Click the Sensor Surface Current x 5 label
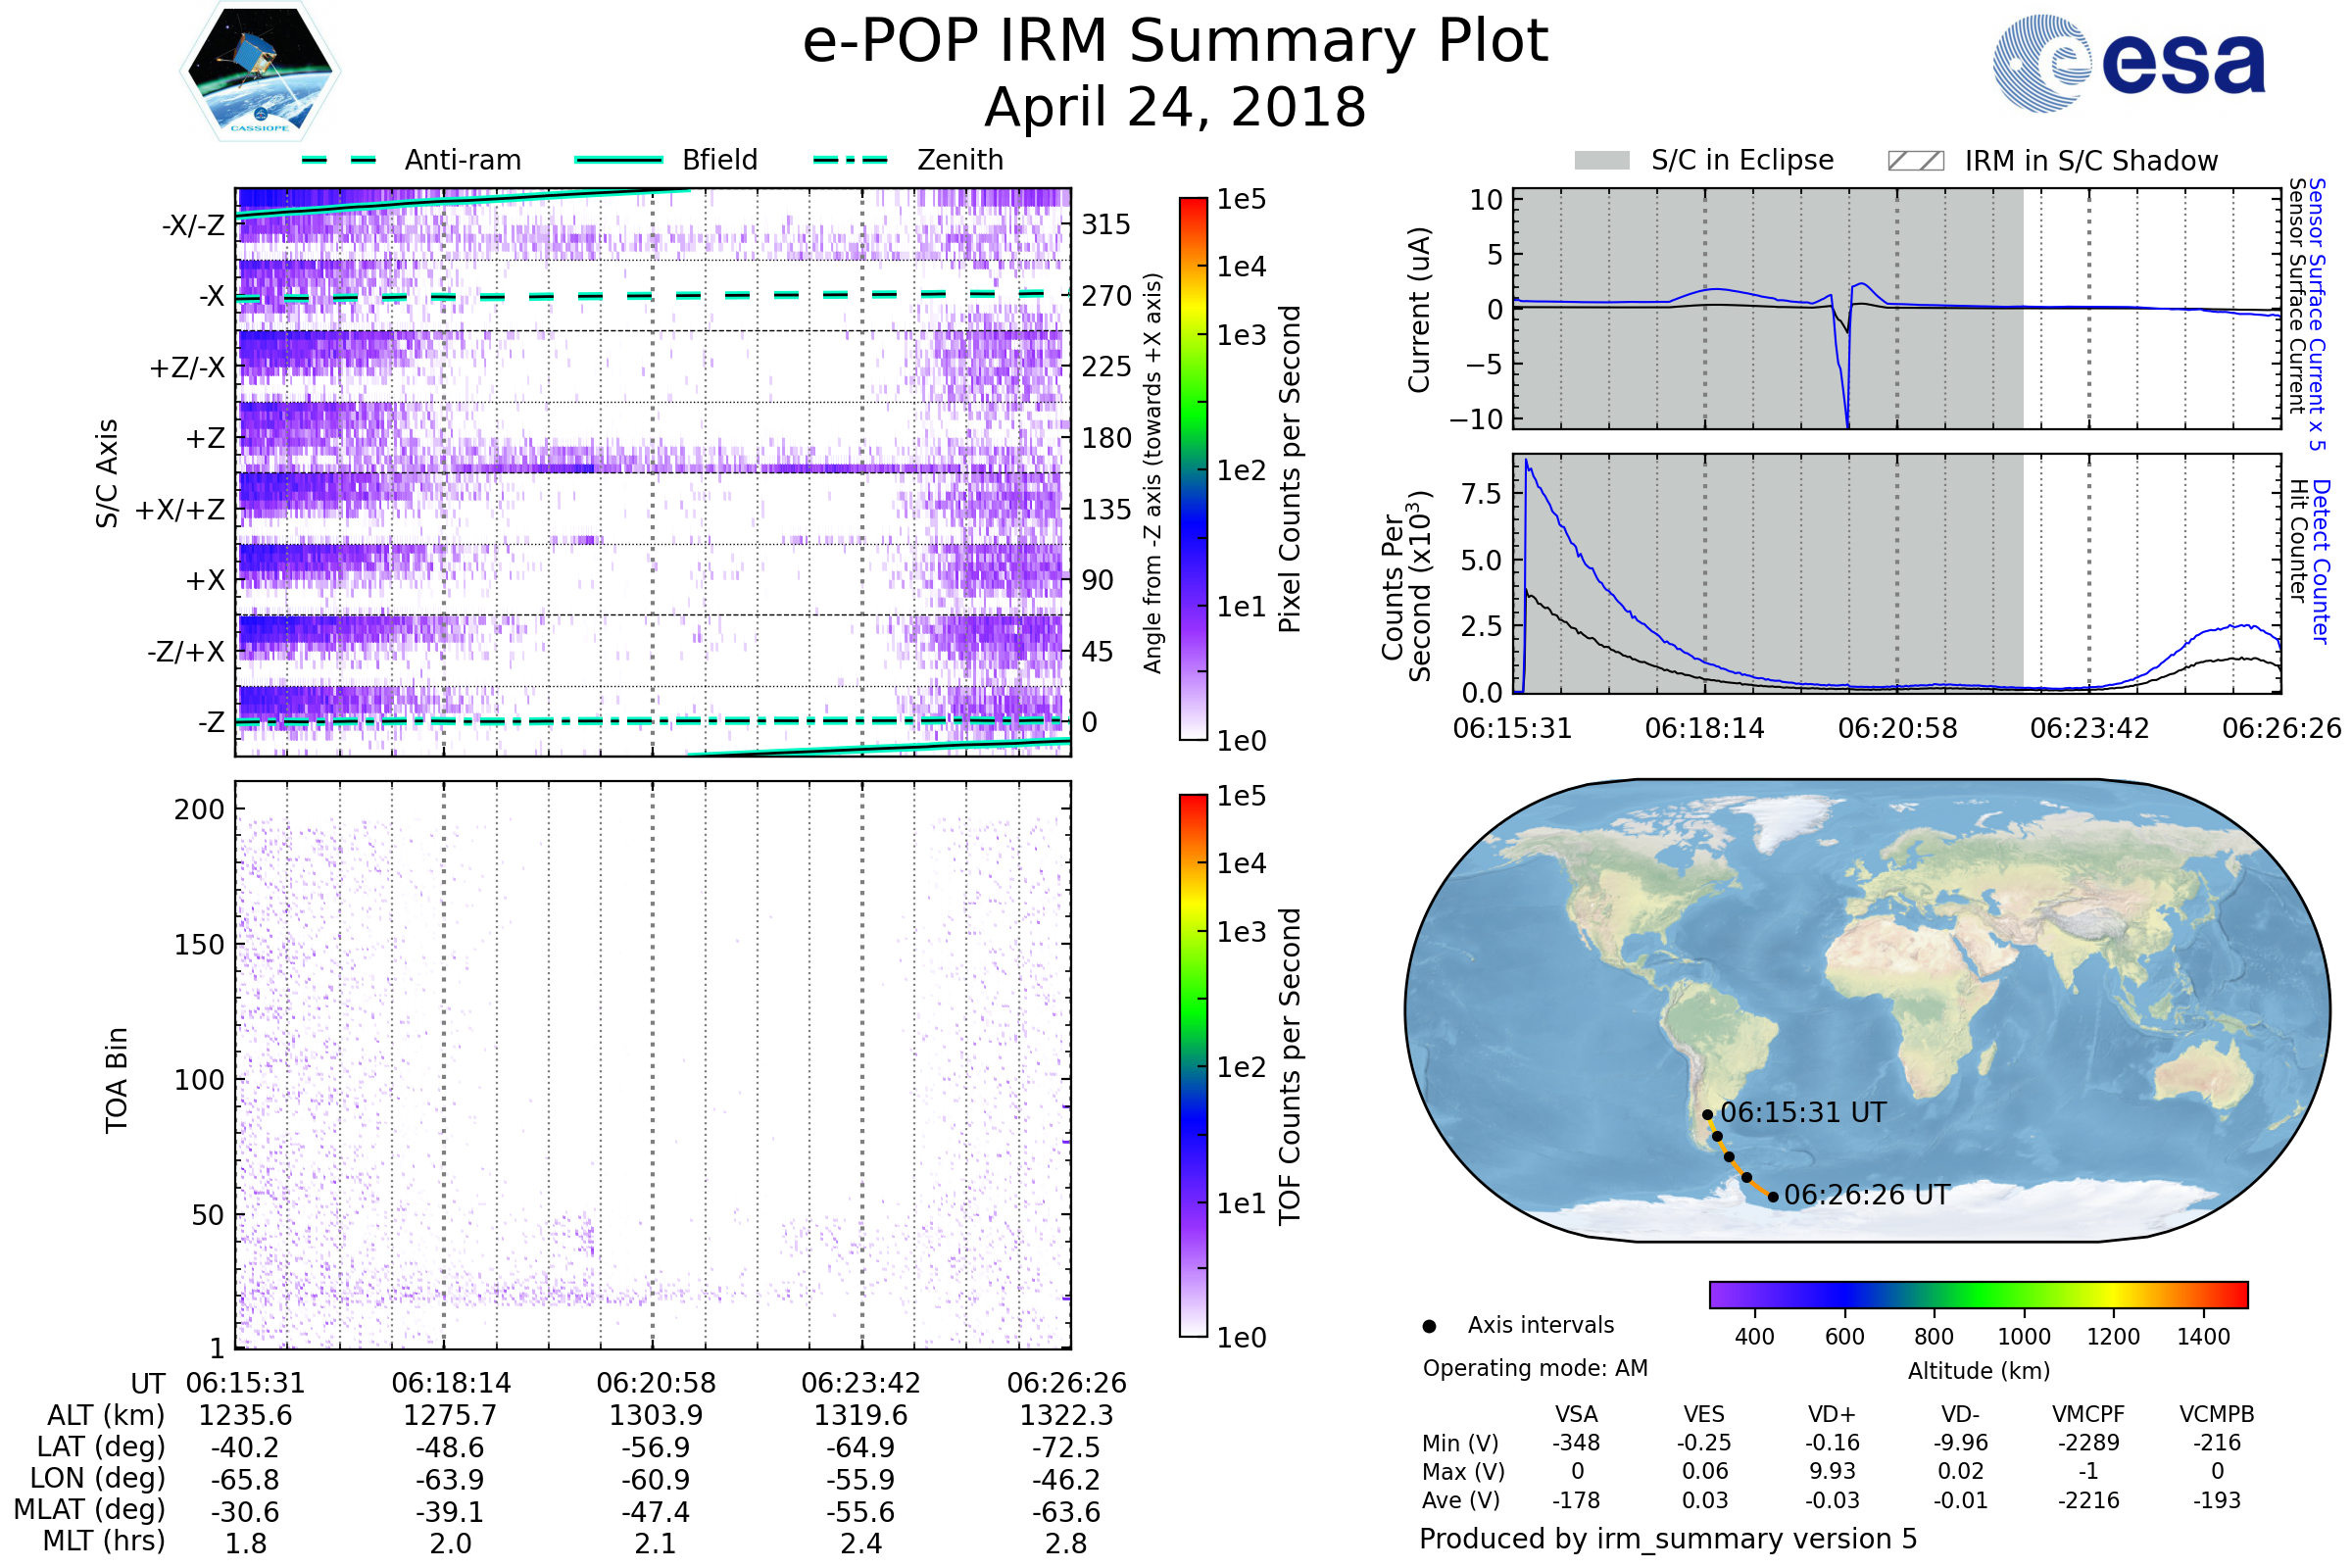Image resolution: width=2352 pixels, height=1568 pixels. coord(2317,313)
